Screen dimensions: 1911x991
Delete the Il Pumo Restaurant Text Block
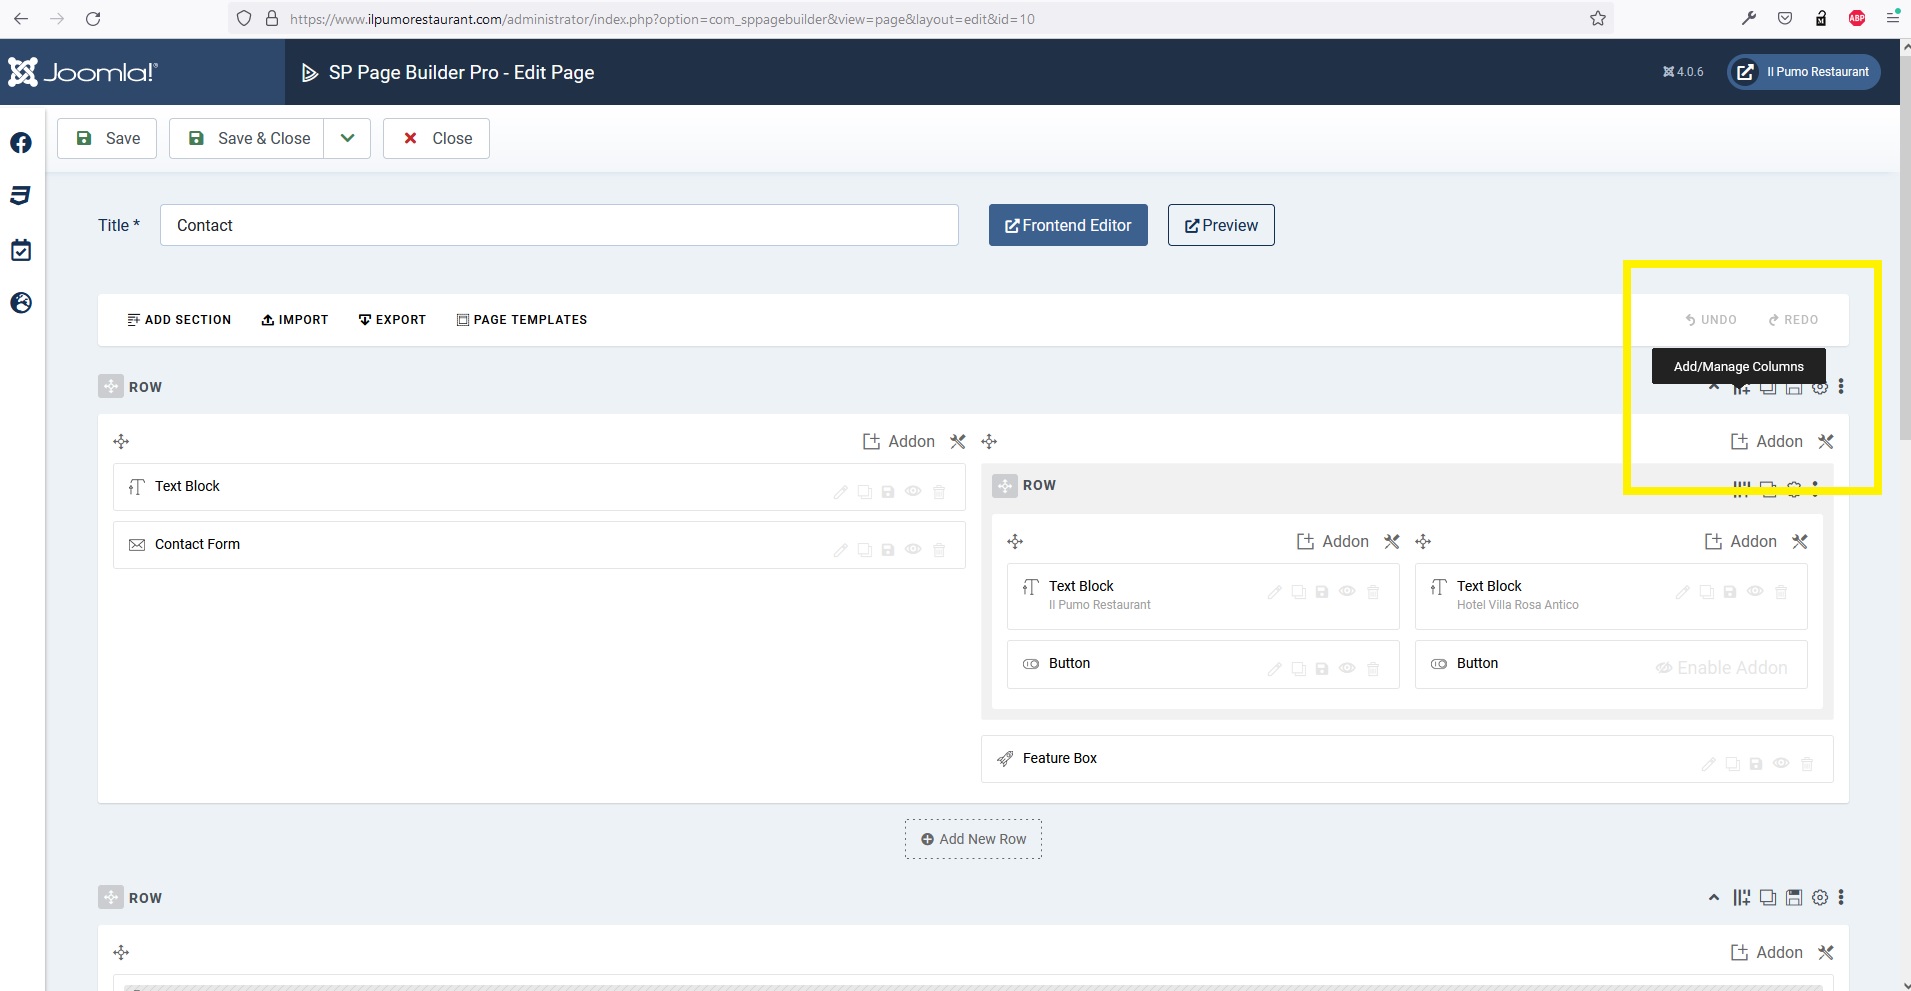point(1373,592)
